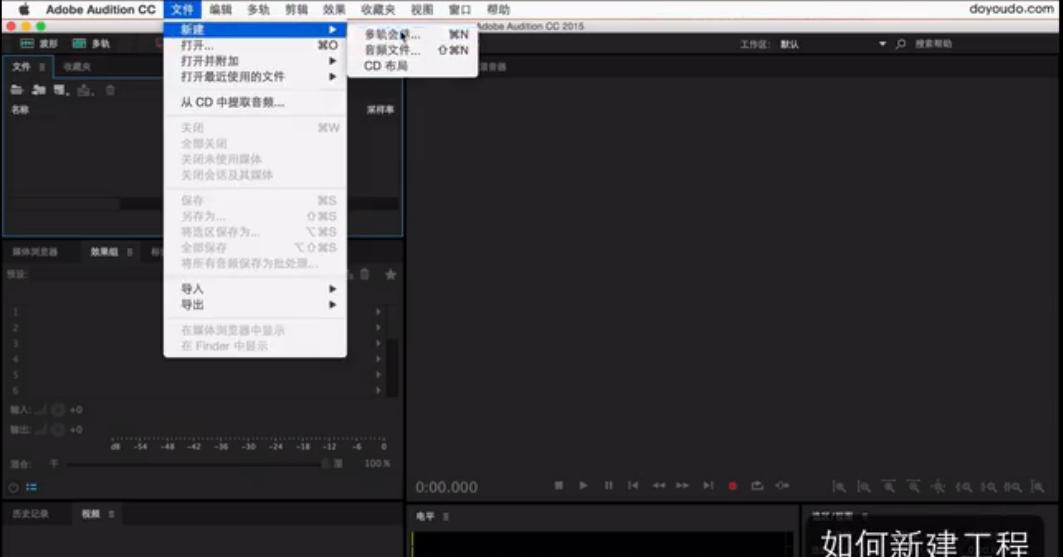Open the 帮助 menu
The width and height of the screenshot is (1063, 557).
click(498, 9)
